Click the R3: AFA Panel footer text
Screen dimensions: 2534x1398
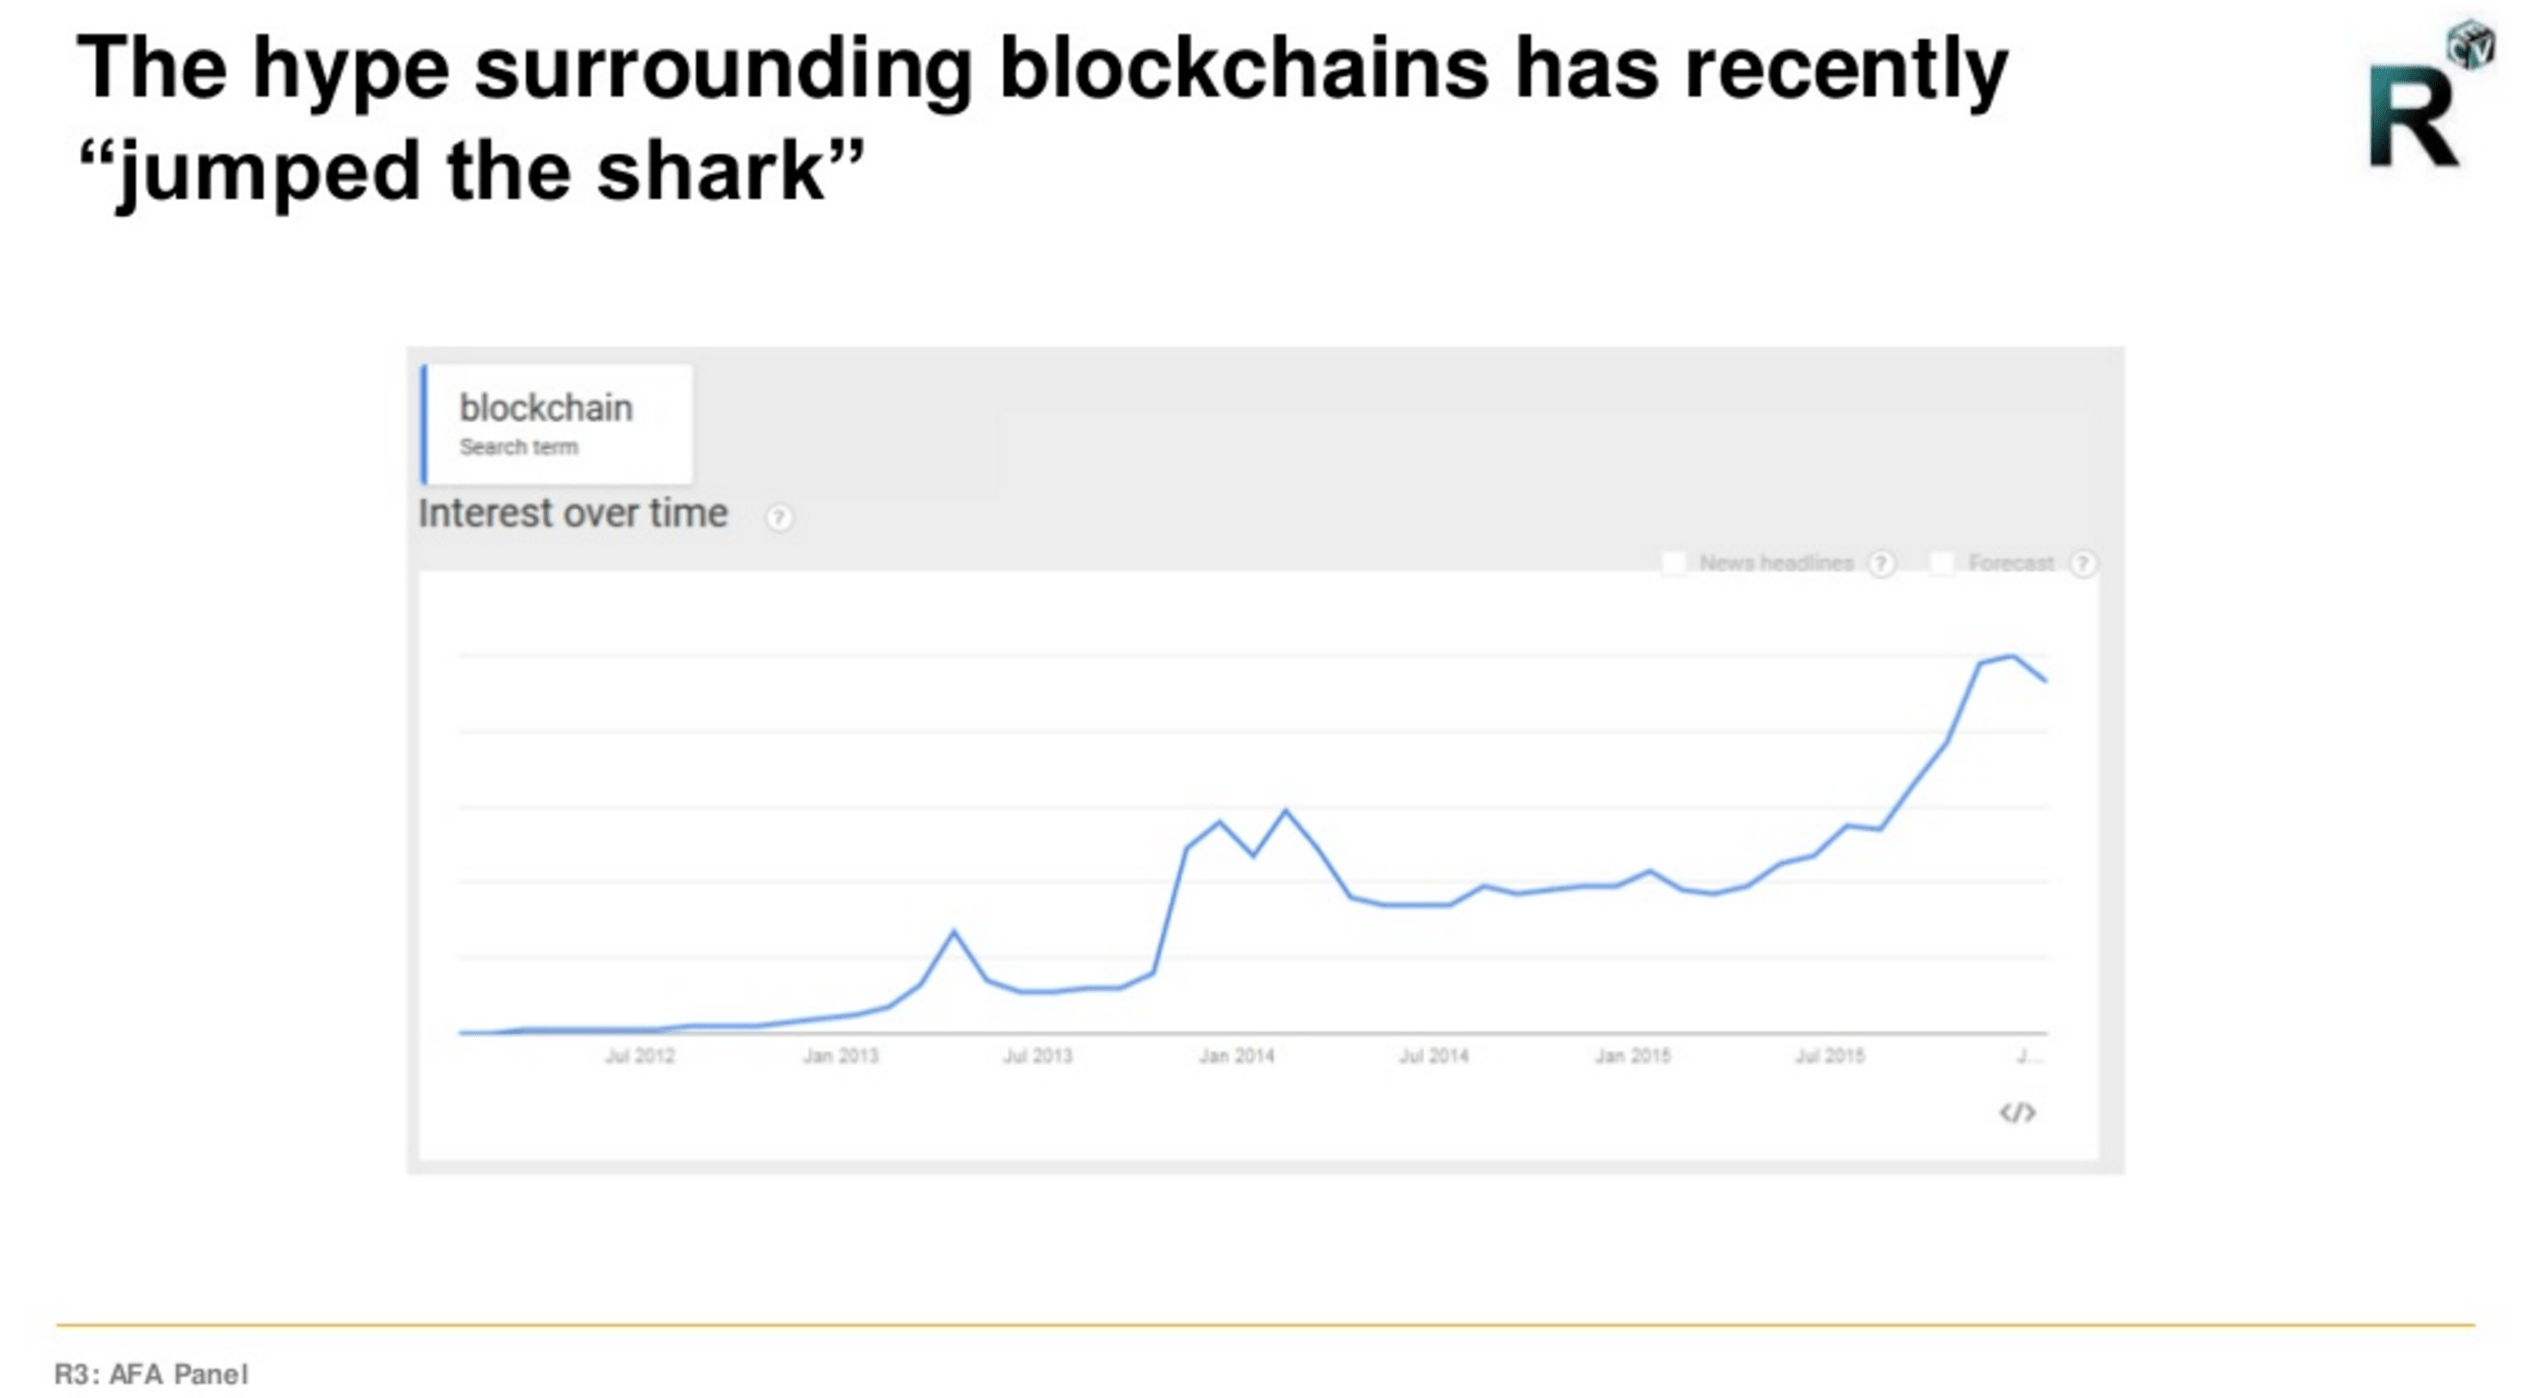[151, 1374]
